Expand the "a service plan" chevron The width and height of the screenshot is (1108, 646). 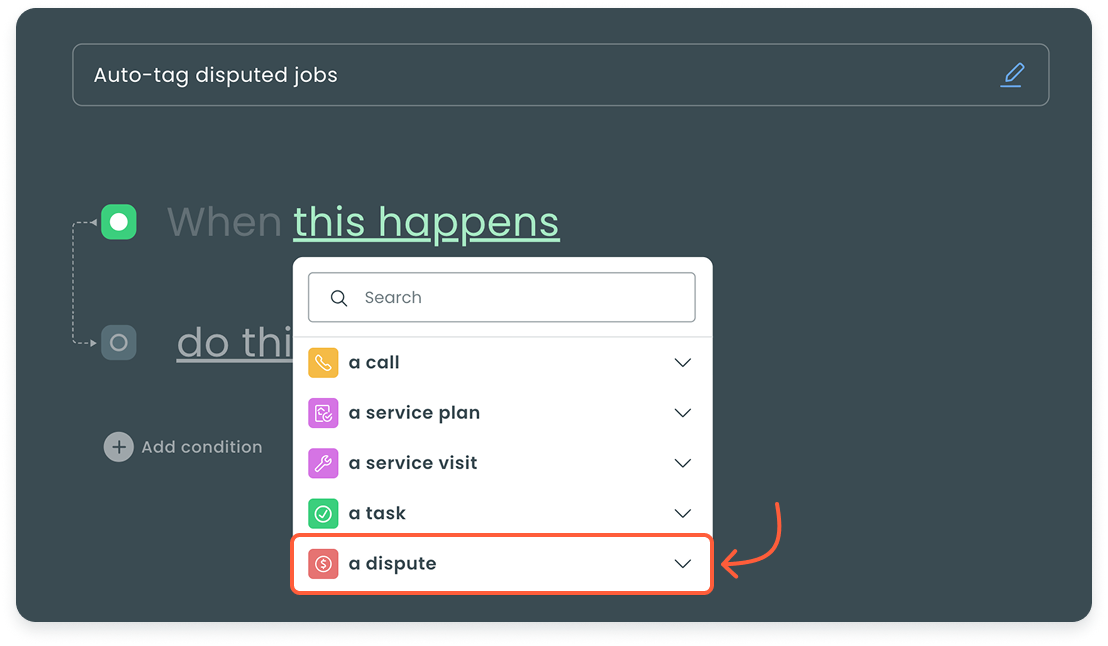pyautogui.click(x=683, y=413)
